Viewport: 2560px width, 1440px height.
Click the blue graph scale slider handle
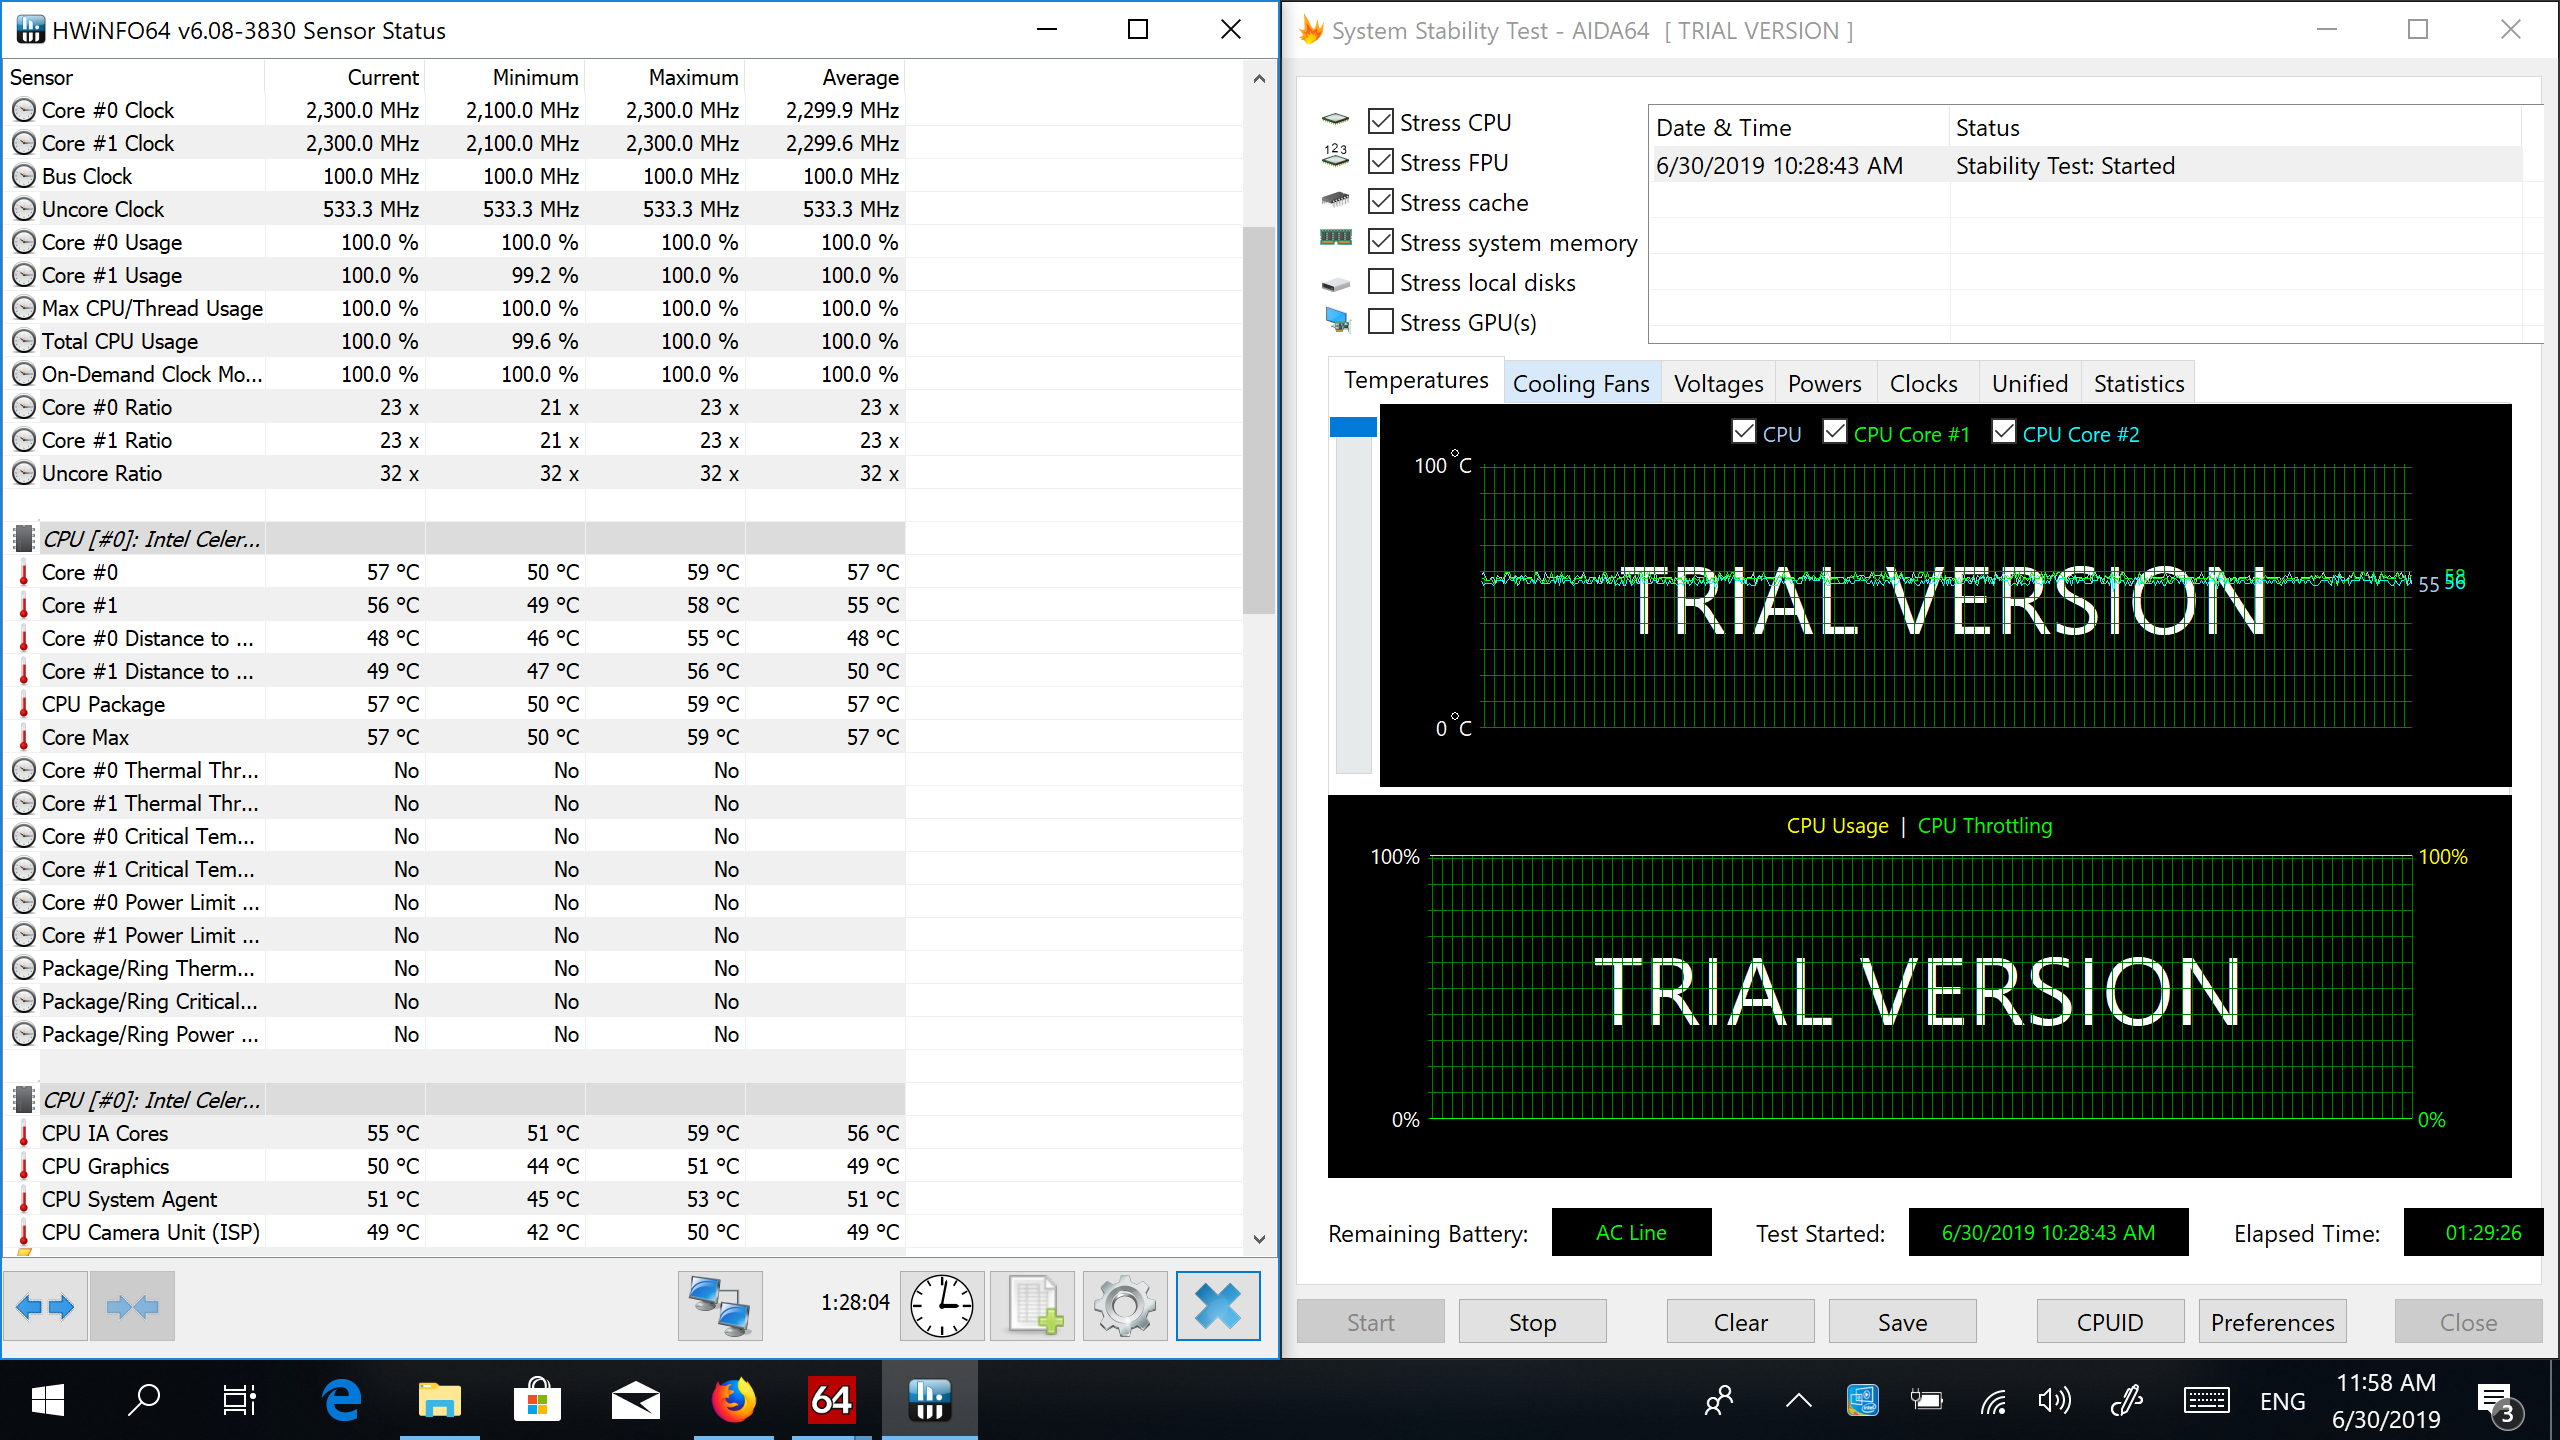1353,427
